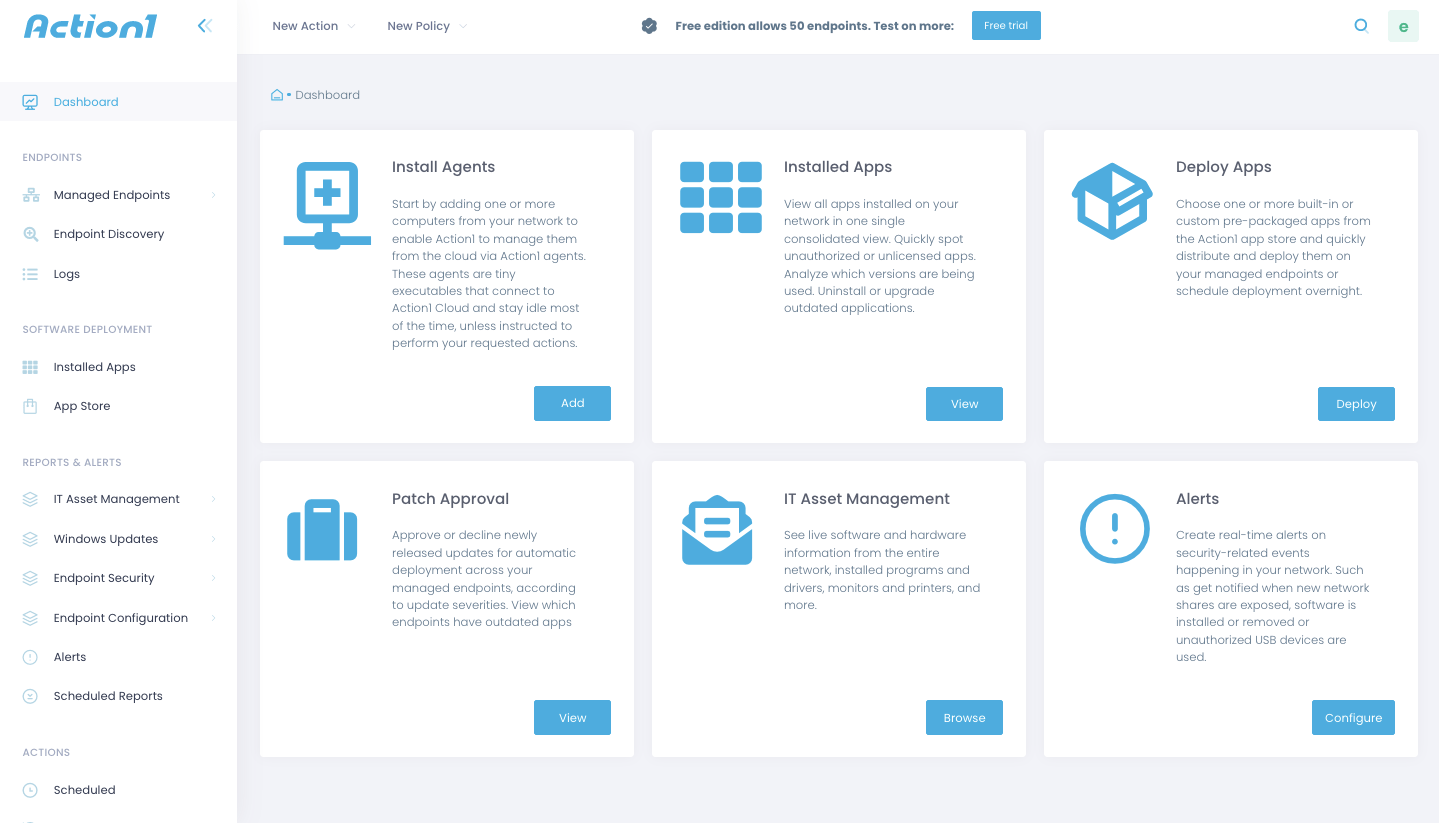Click View on Patch Approval card
Image resolution: width=1439 pixels, height=823 pixels.
[572, 718]
